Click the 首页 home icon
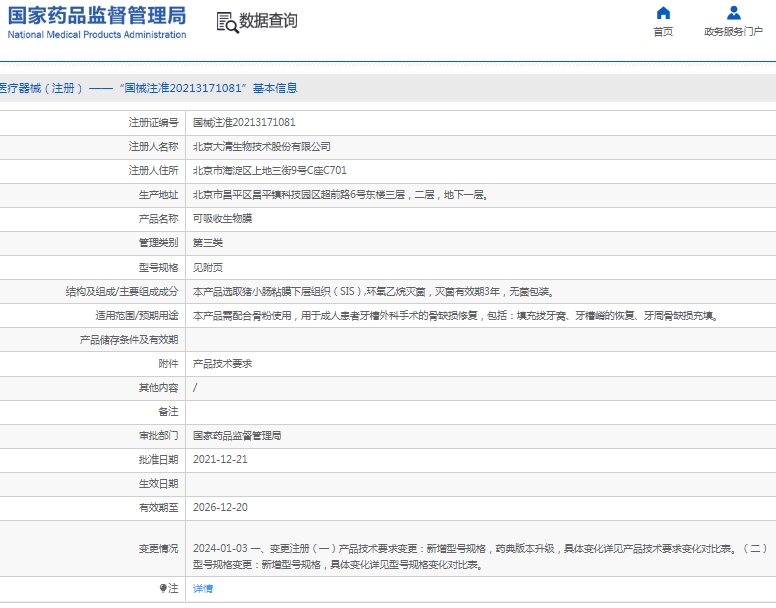This screenshot has height=608, width=776. coord(663,13)
